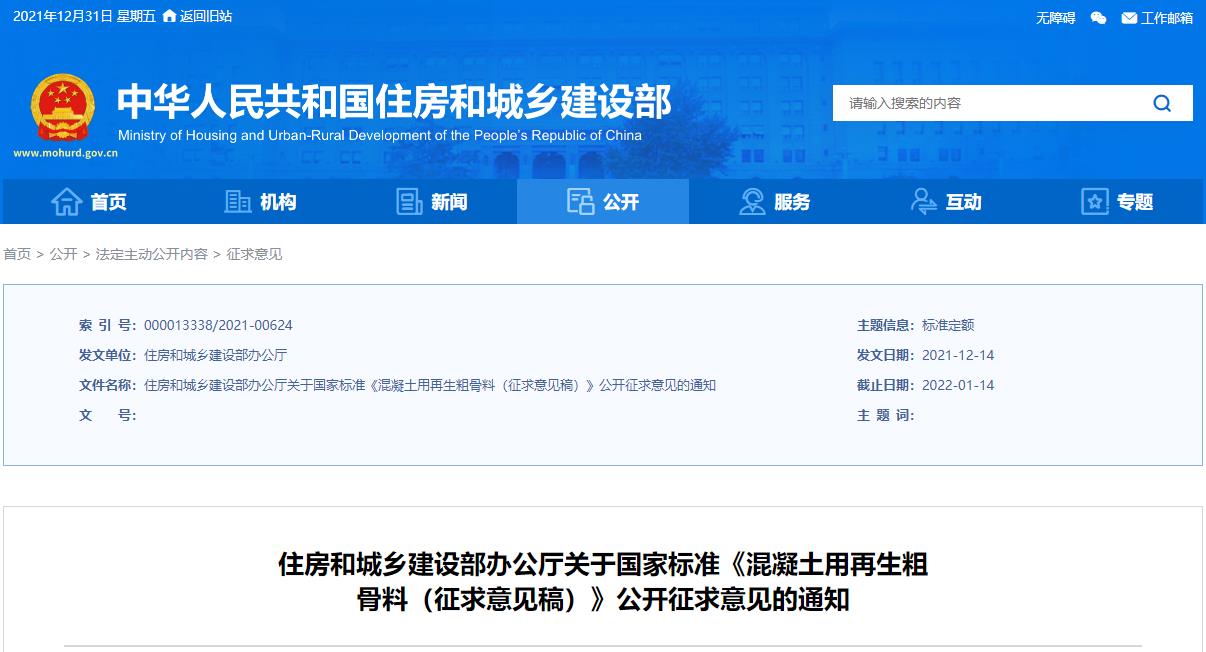Open the WeChat icon in top bar
Viewport: 1206px width, 652px height.
click(x=1098, y=17)
